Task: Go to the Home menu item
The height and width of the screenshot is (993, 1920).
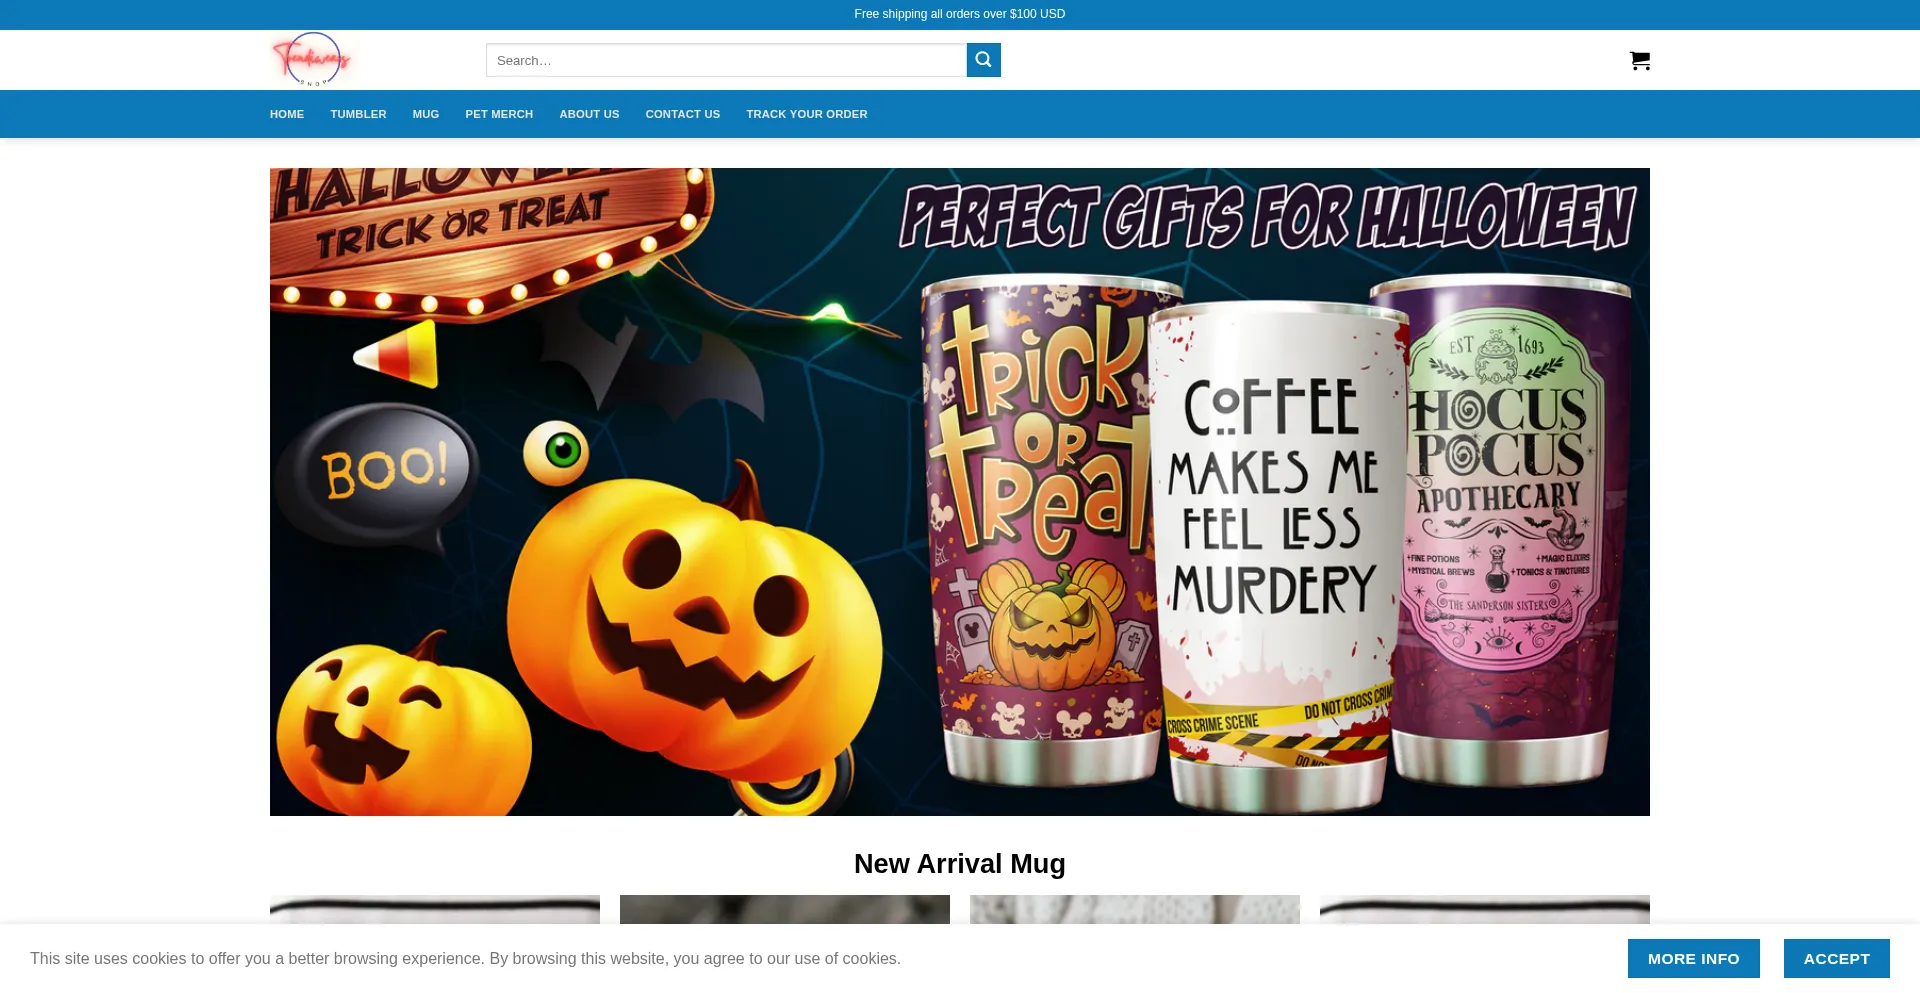Action: (287, 114)
